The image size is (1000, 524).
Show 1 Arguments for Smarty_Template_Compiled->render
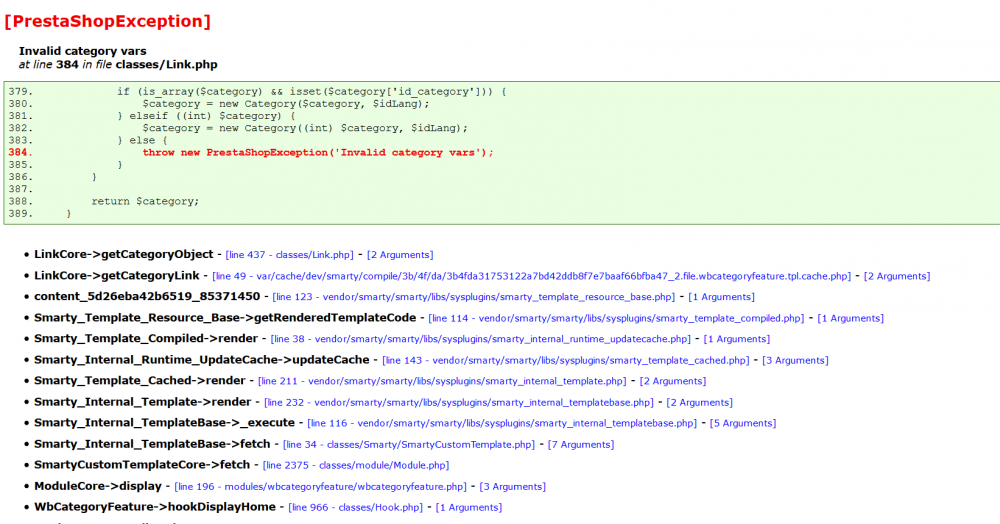pos(737,339)
